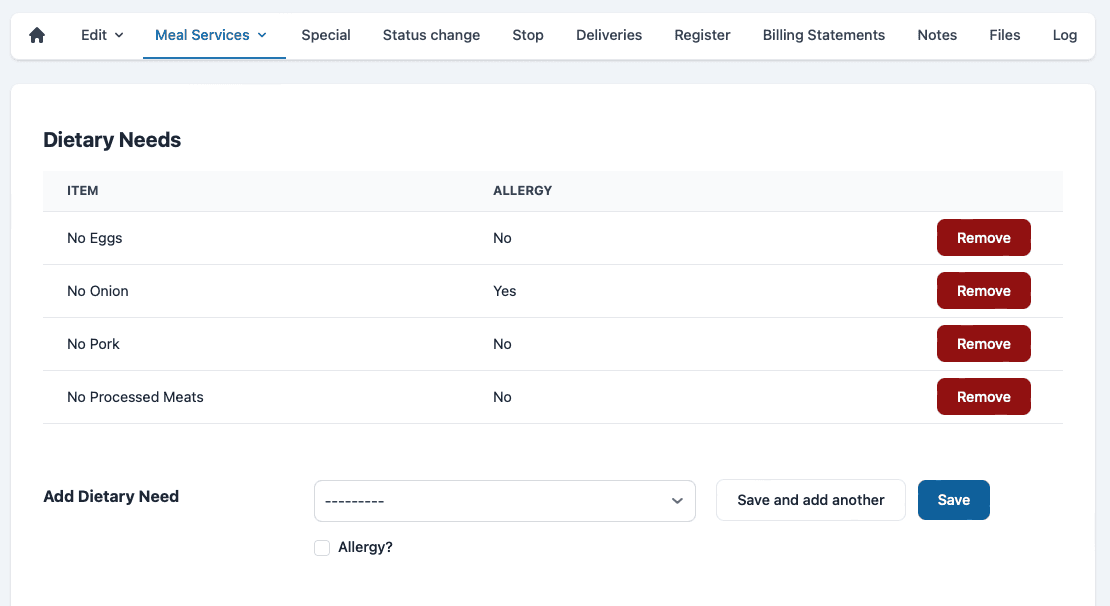Show the Log tab
Image resolution: width=1110 pixels, height=606 pixels.
pyautogui.click(x=1064, y=35)
